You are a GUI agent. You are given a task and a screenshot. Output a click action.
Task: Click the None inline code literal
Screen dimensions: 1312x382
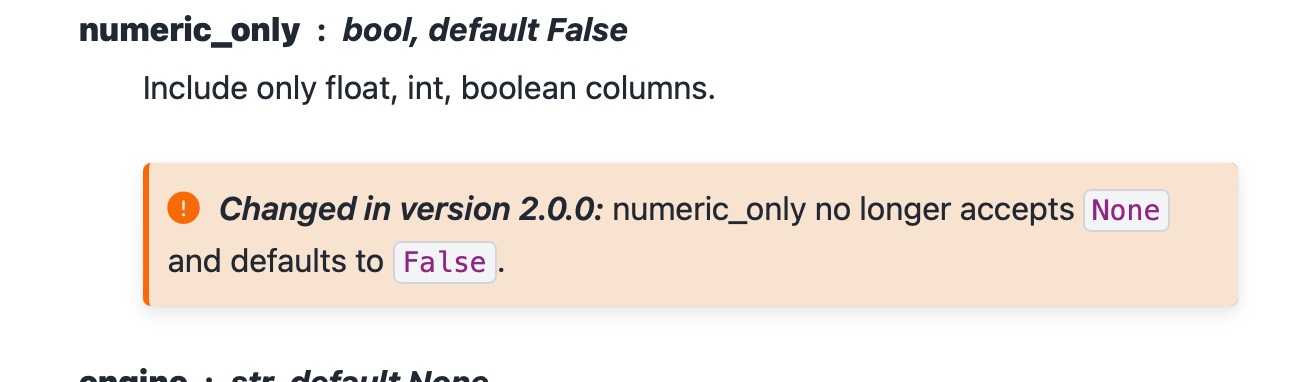(x=1126, y=211)
